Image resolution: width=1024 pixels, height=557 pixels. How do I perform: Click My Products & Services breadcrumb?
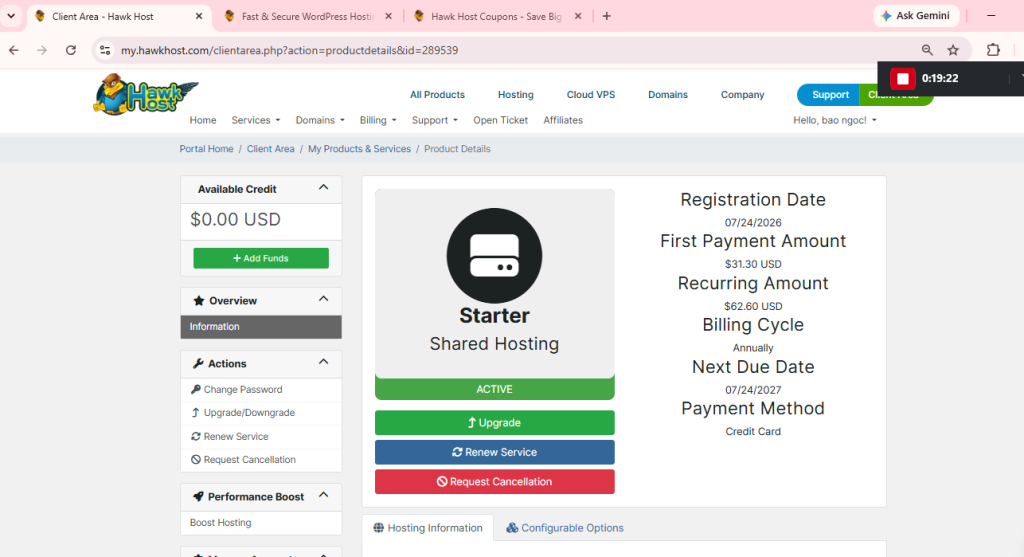(359, 149)
